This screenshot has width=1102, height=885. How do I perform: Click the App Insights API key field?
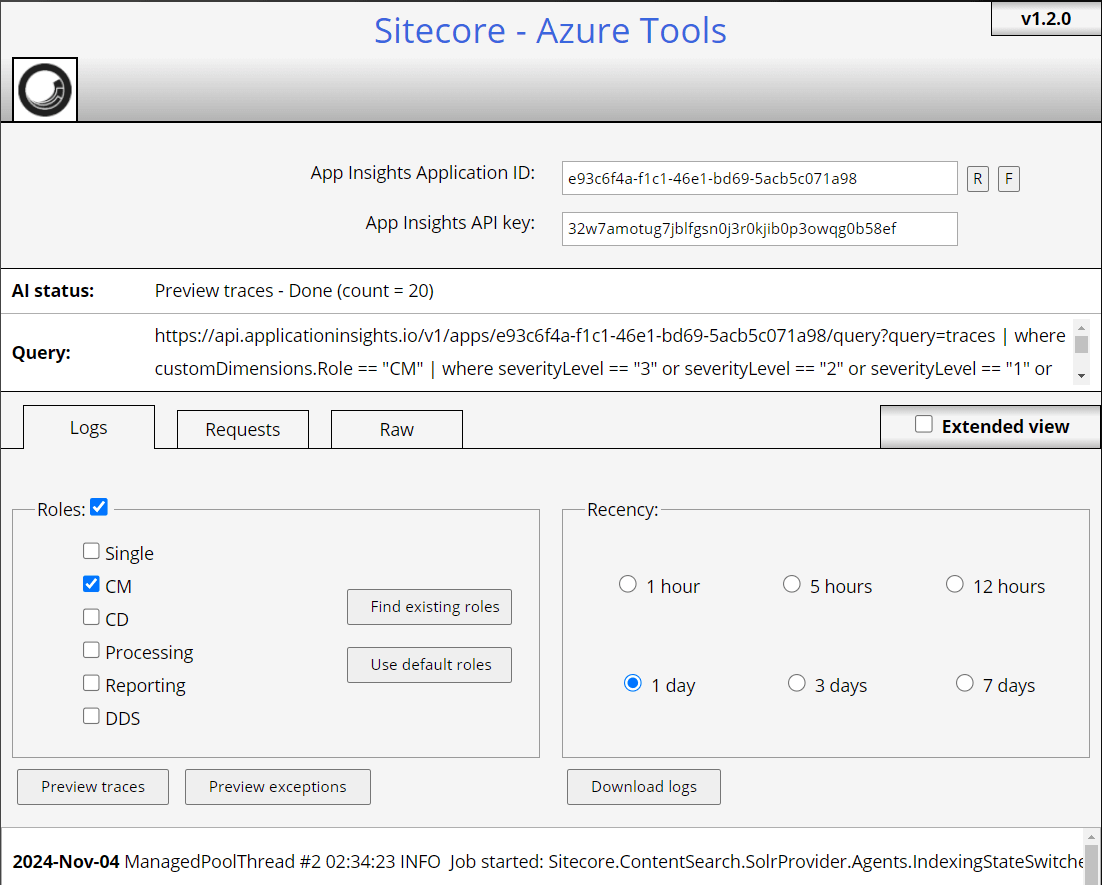[x=759, y=228]
